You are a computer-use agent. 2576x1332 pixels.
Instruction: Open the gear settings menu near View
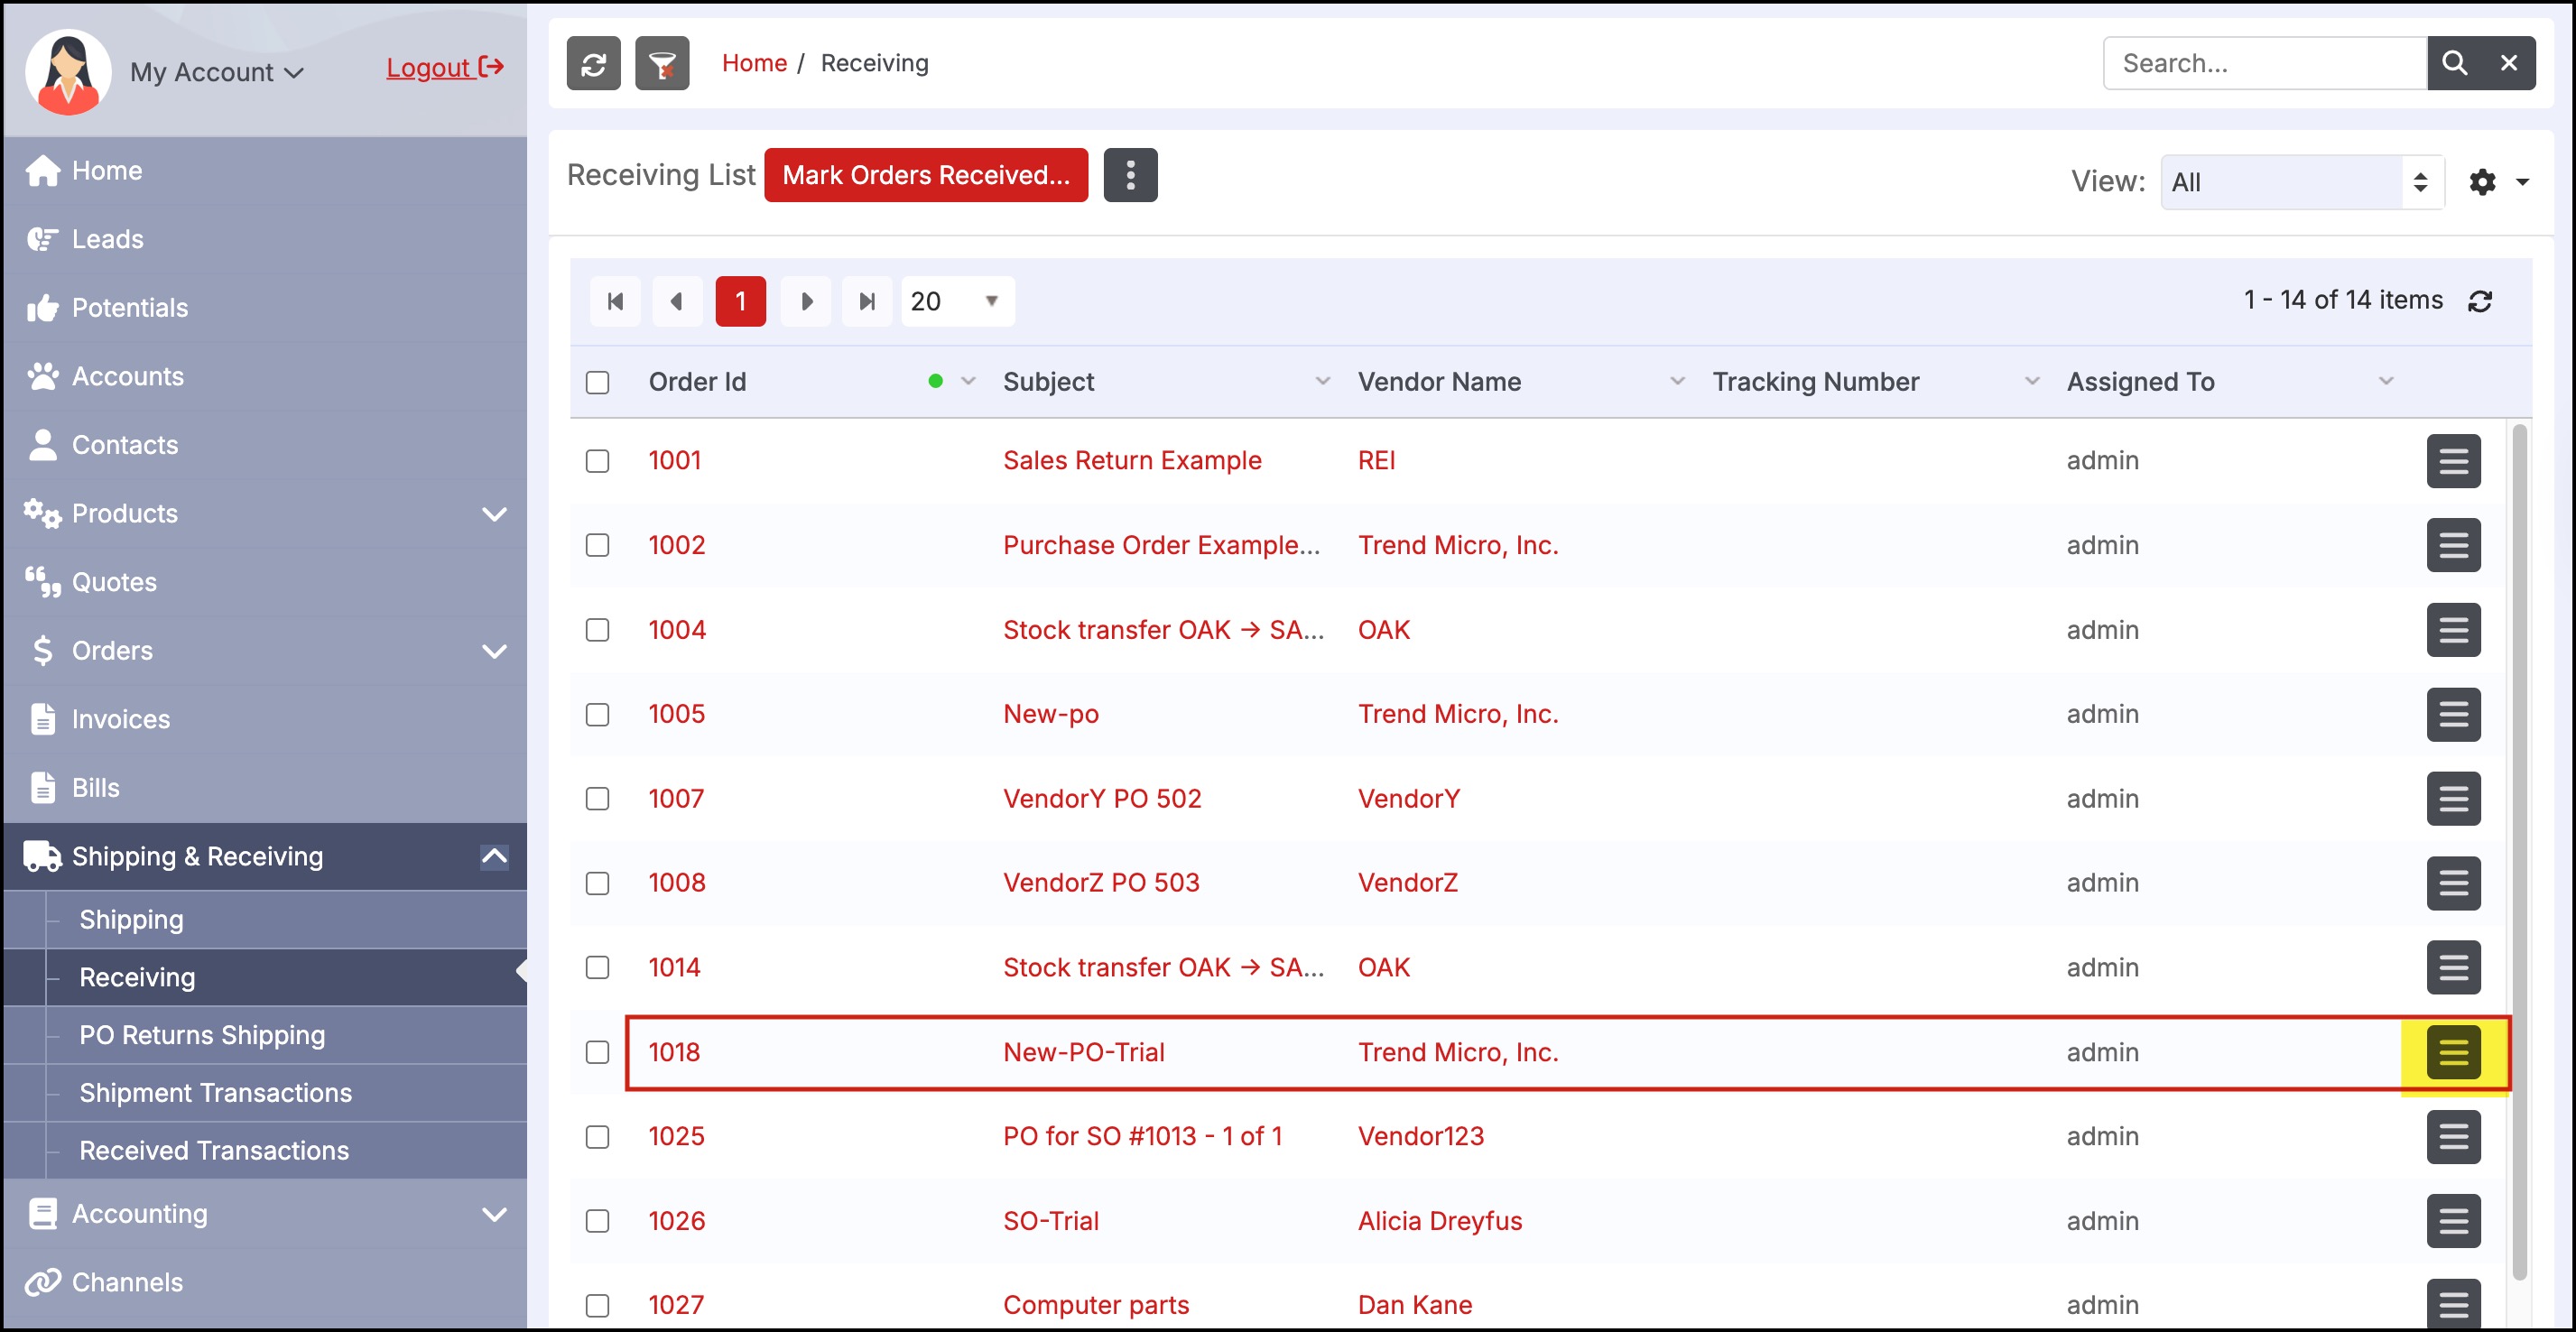point(2498,182)
